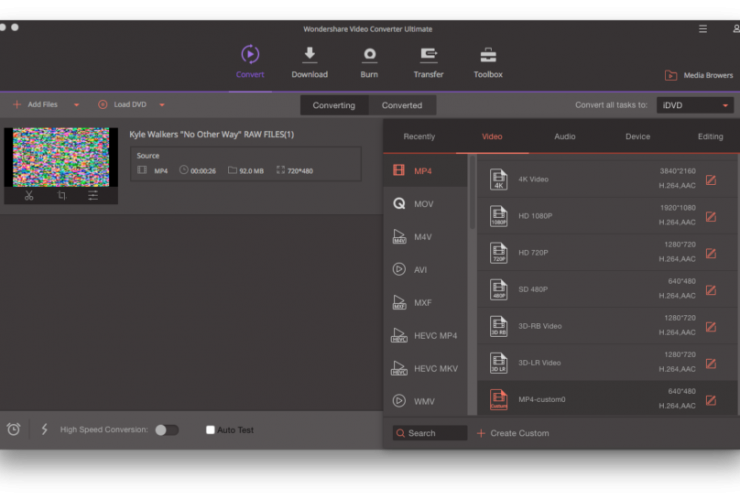
Task: Click Load DVD button
Action: 122,104
